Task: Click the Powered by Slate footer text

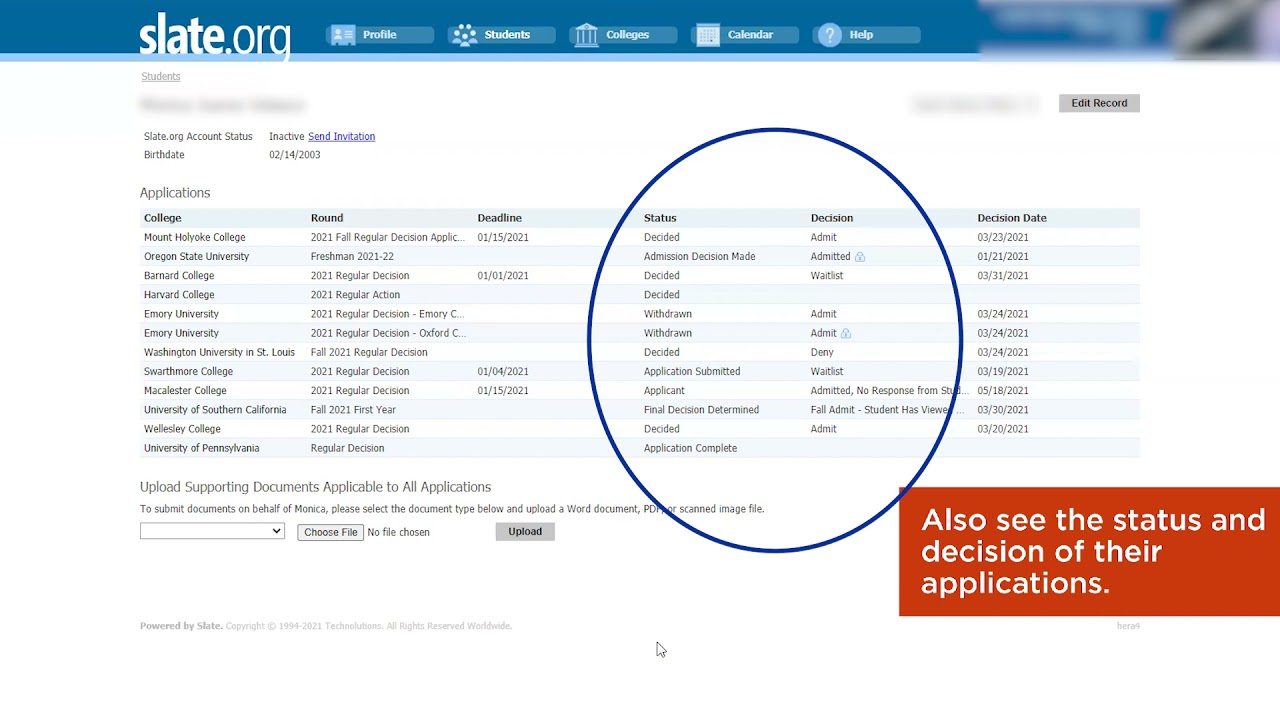Action: (181, 626)
